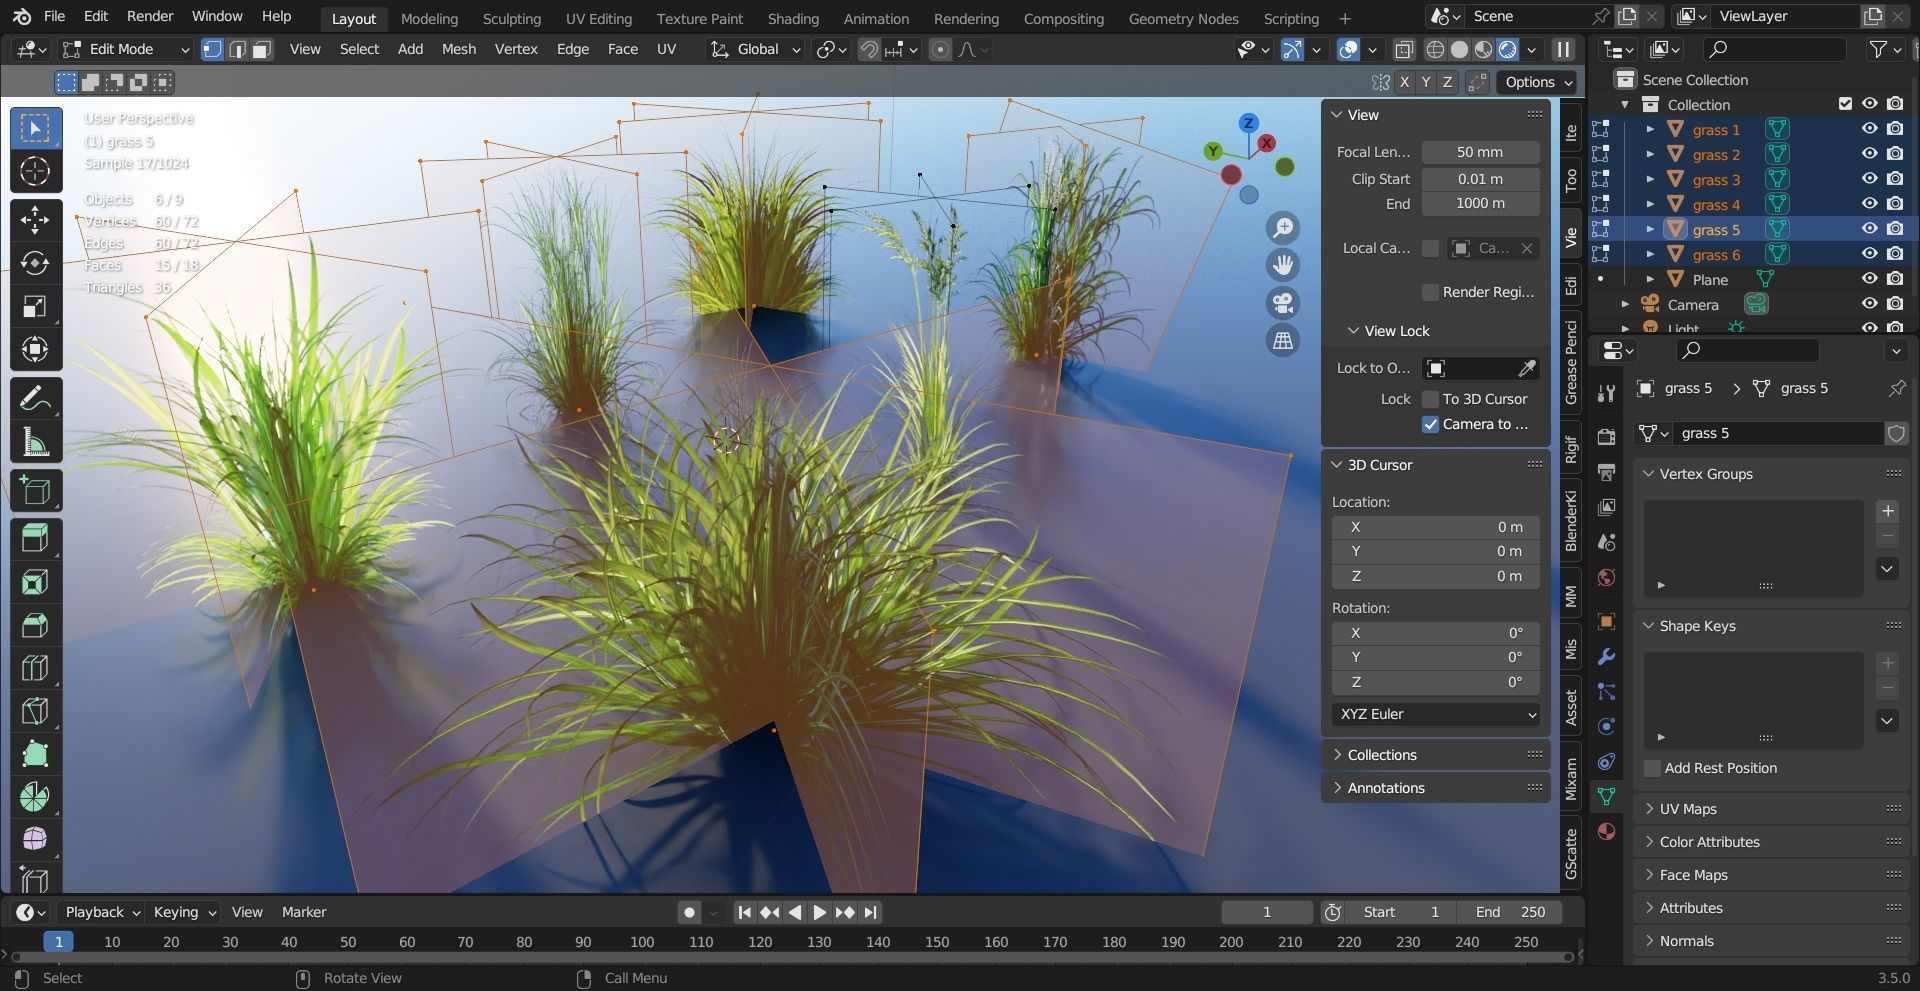Image resolution: width=1920 pixels, height=991 pixels.
Task: Select the Transform tool
Action: 35,349
